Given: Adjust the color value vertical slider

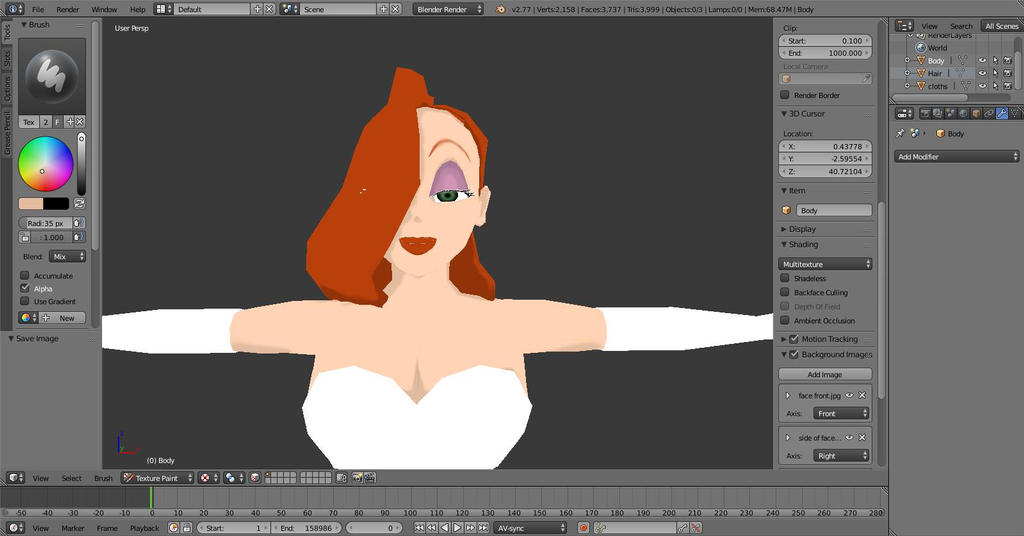Looking at the screenshot, I should (x=81, y=163).
